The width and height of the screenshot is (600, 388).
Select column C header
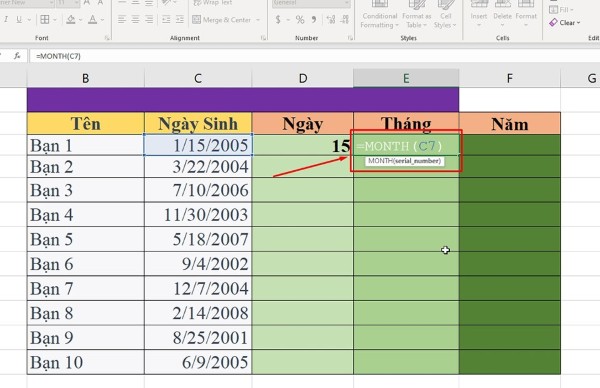coord(198,78)
